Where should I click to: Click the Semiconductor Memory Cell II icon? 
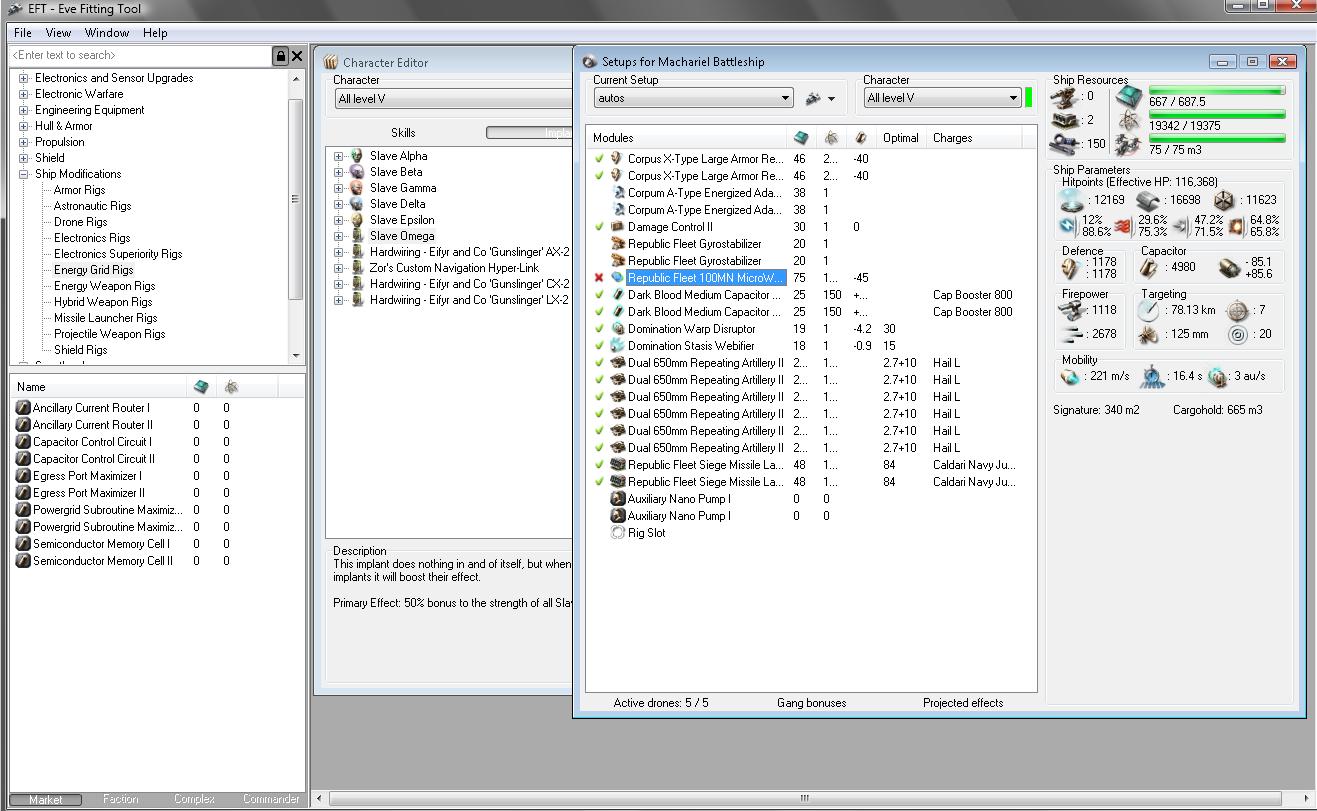point(23,561)
